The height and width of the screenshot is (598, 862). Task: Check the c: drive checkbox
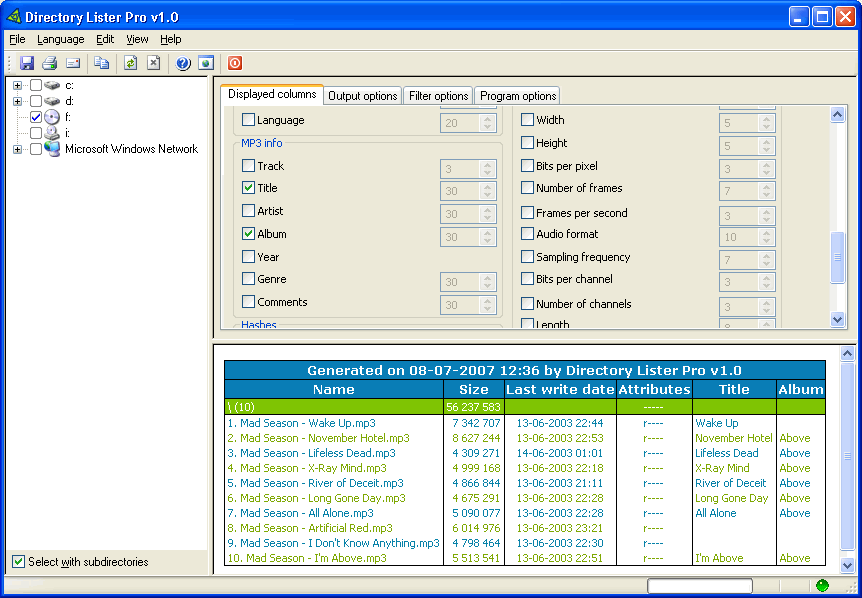click(x=36, y=86)
